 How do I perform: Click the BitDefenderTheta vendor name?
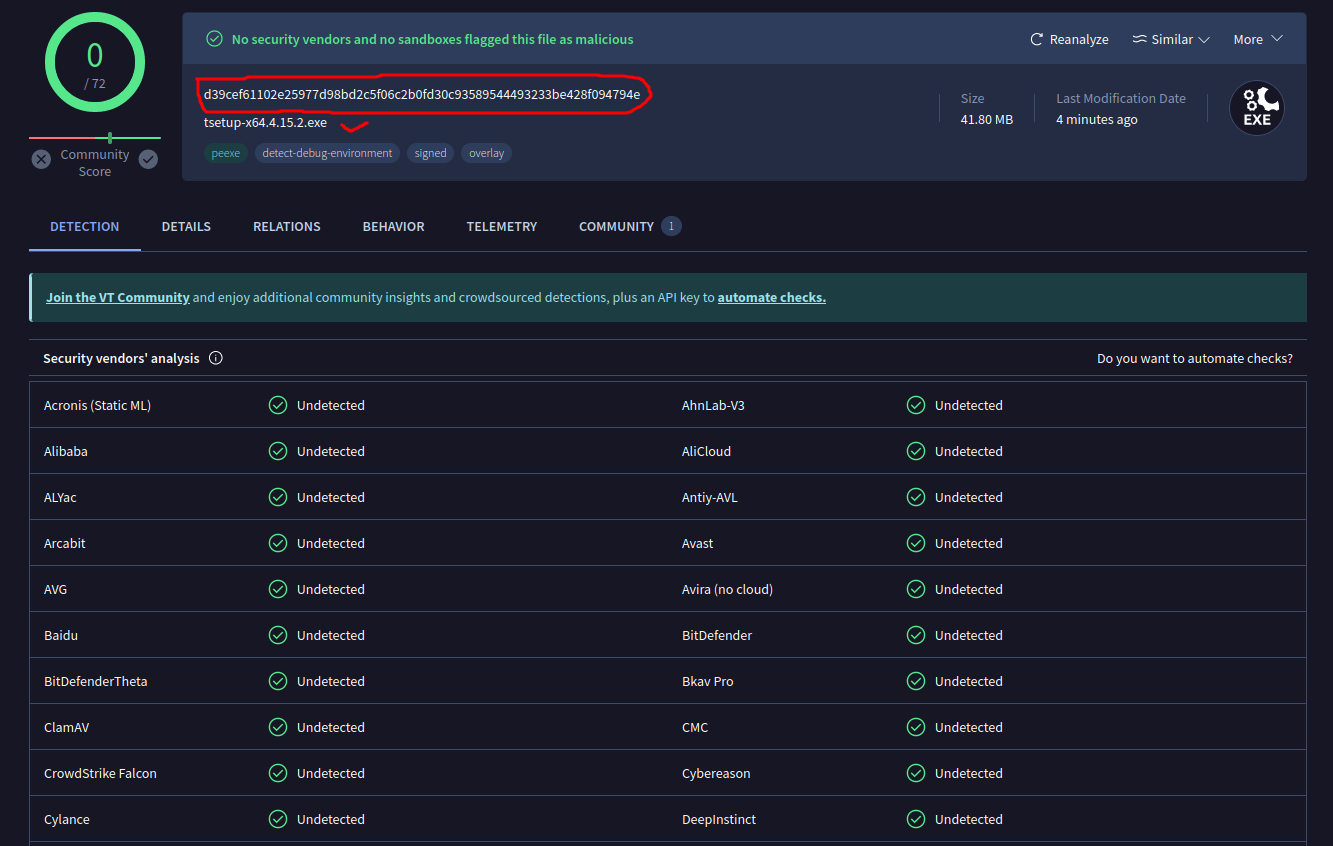[95, 681]
